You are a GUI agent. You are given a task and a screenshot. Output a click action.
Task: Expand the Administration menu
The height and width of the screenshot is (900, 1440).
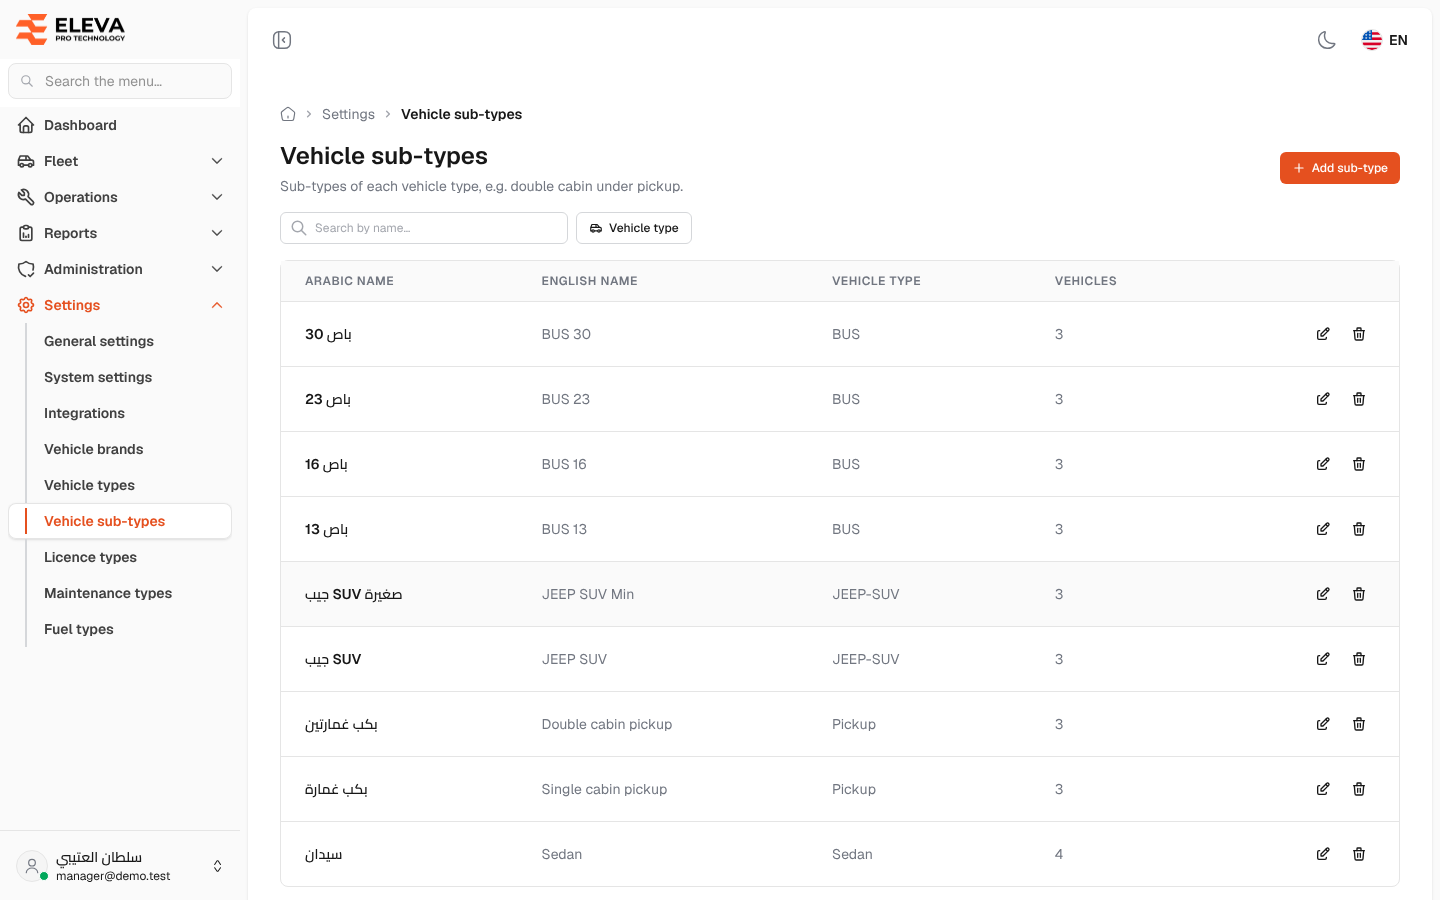click(120, 269)
